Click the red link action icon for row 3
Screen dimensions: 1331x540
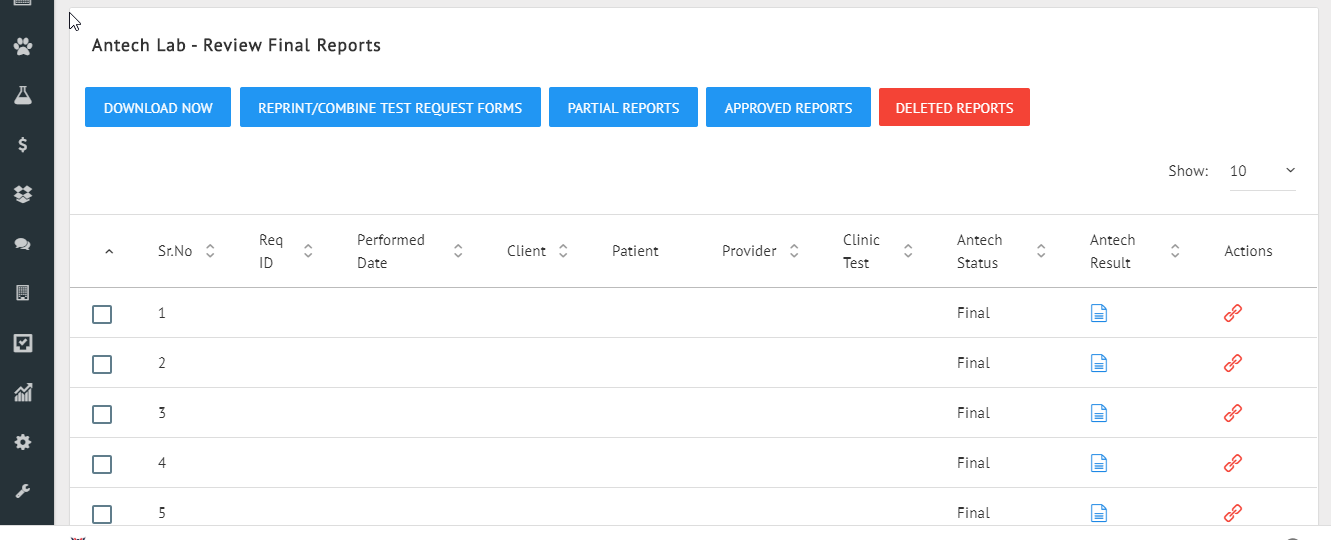(x=1233, y=413)
